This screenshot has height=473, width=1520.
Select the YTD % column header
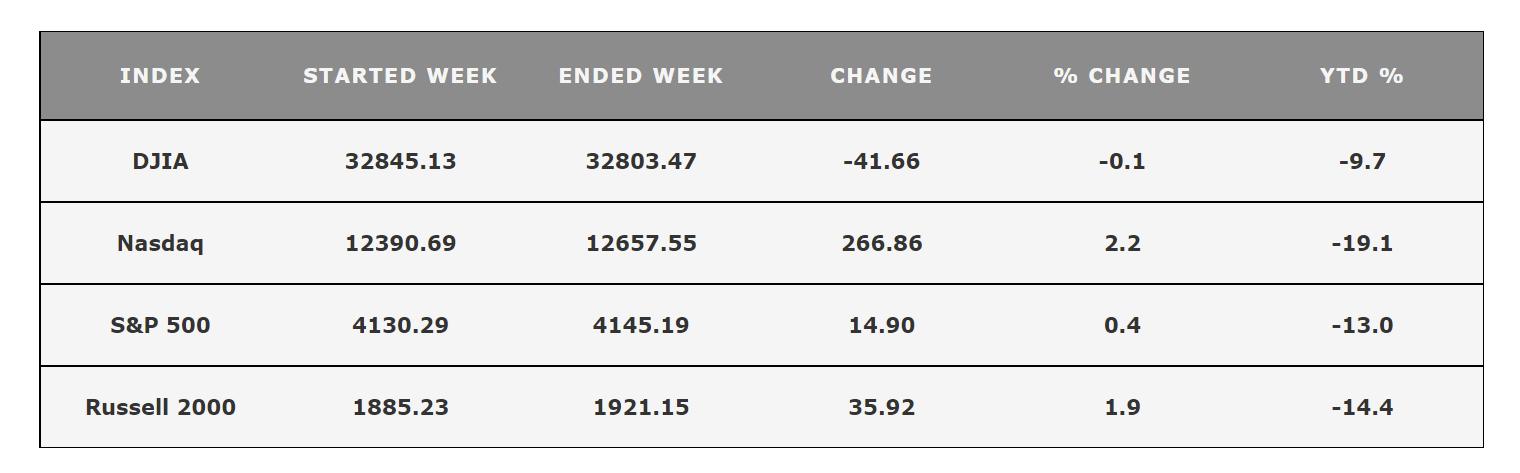click(1362, 76)
